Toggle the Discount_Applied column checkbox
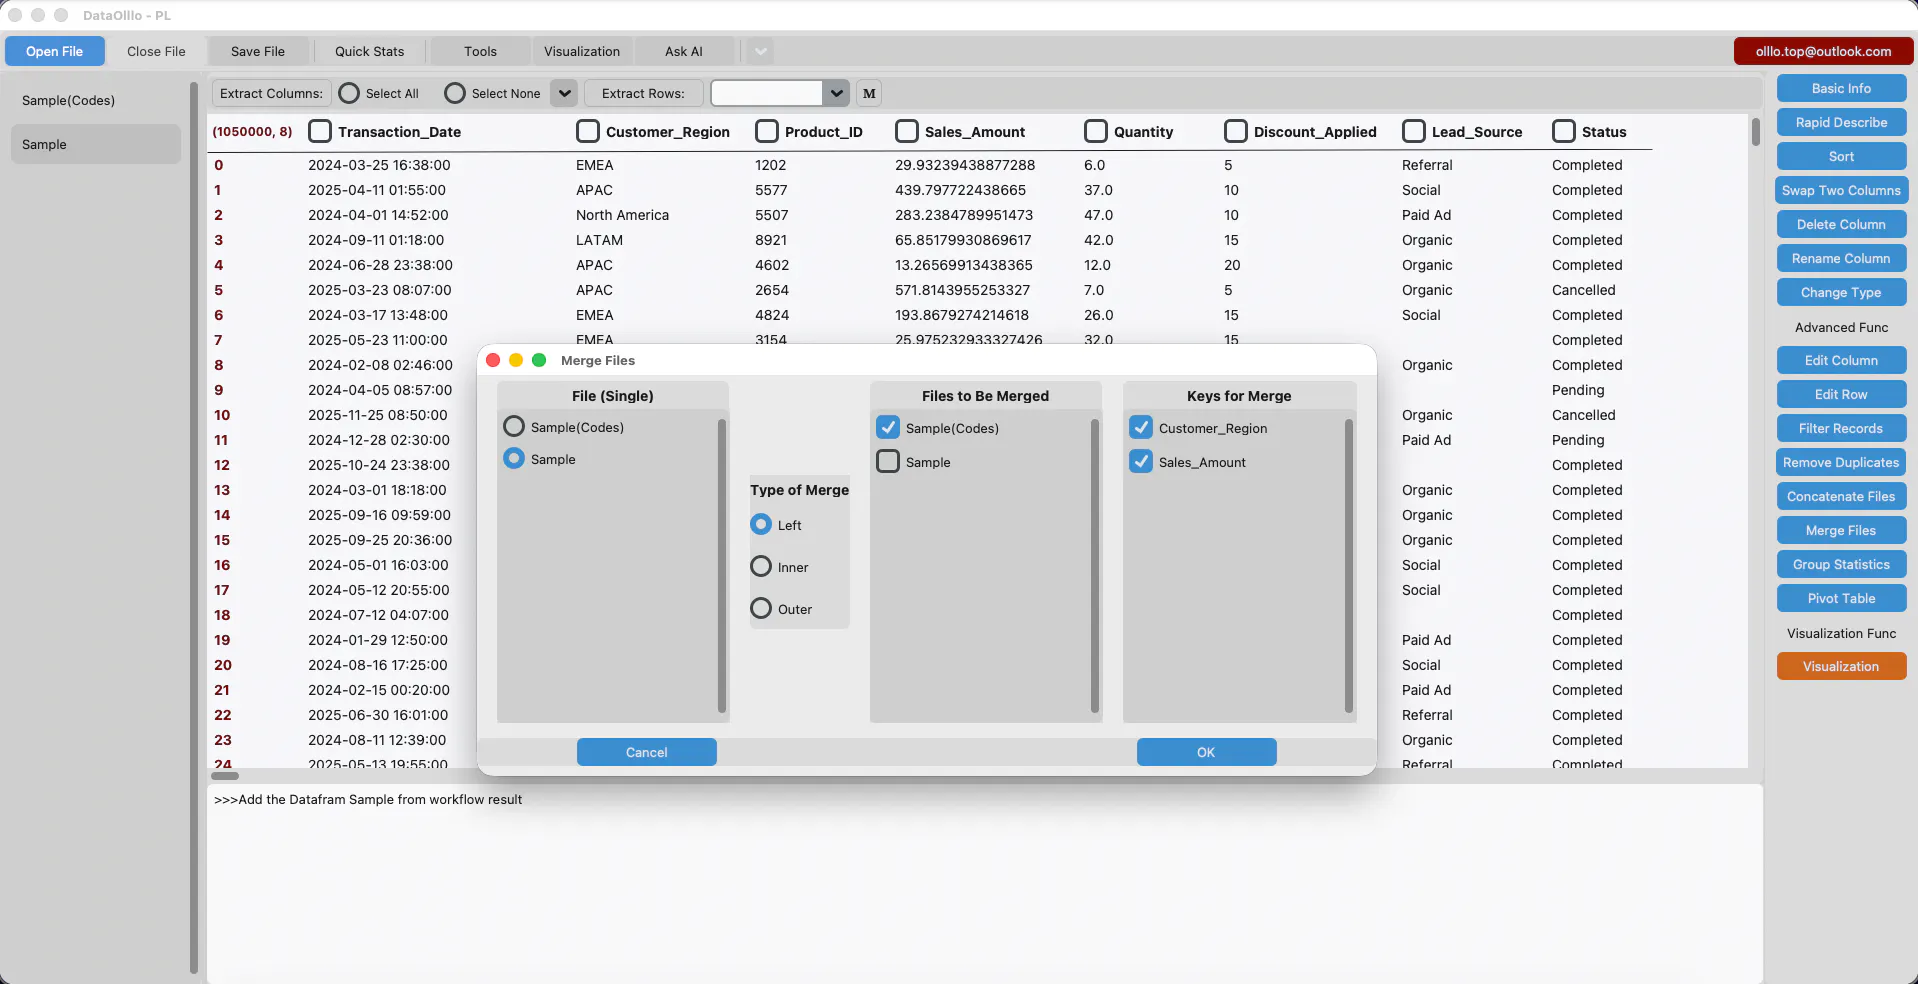 tap(1236, 131)
